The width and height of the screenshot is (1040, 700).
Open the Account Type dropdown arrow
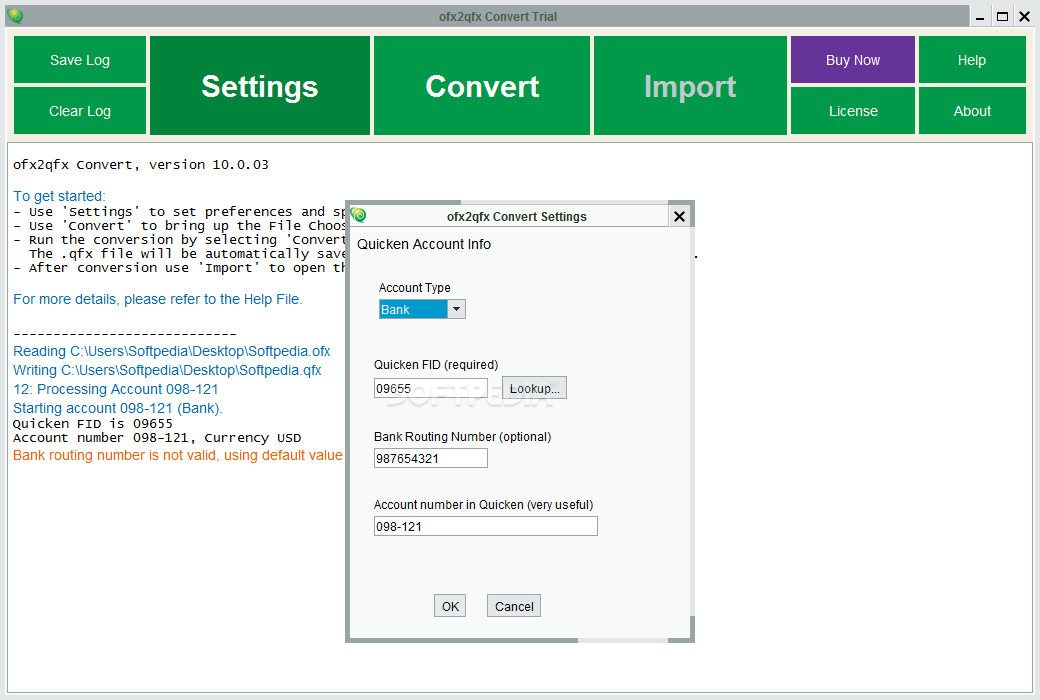tap(456, 309)
